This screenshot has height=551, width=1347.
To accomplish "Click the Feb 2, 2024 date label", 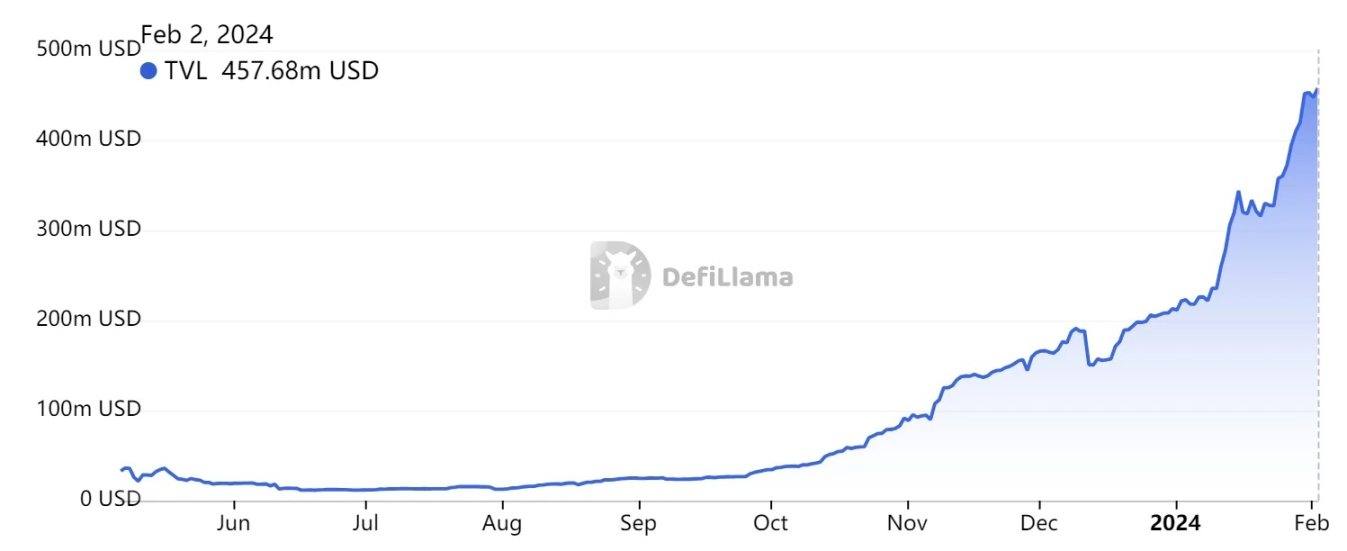I will point(207,34).
